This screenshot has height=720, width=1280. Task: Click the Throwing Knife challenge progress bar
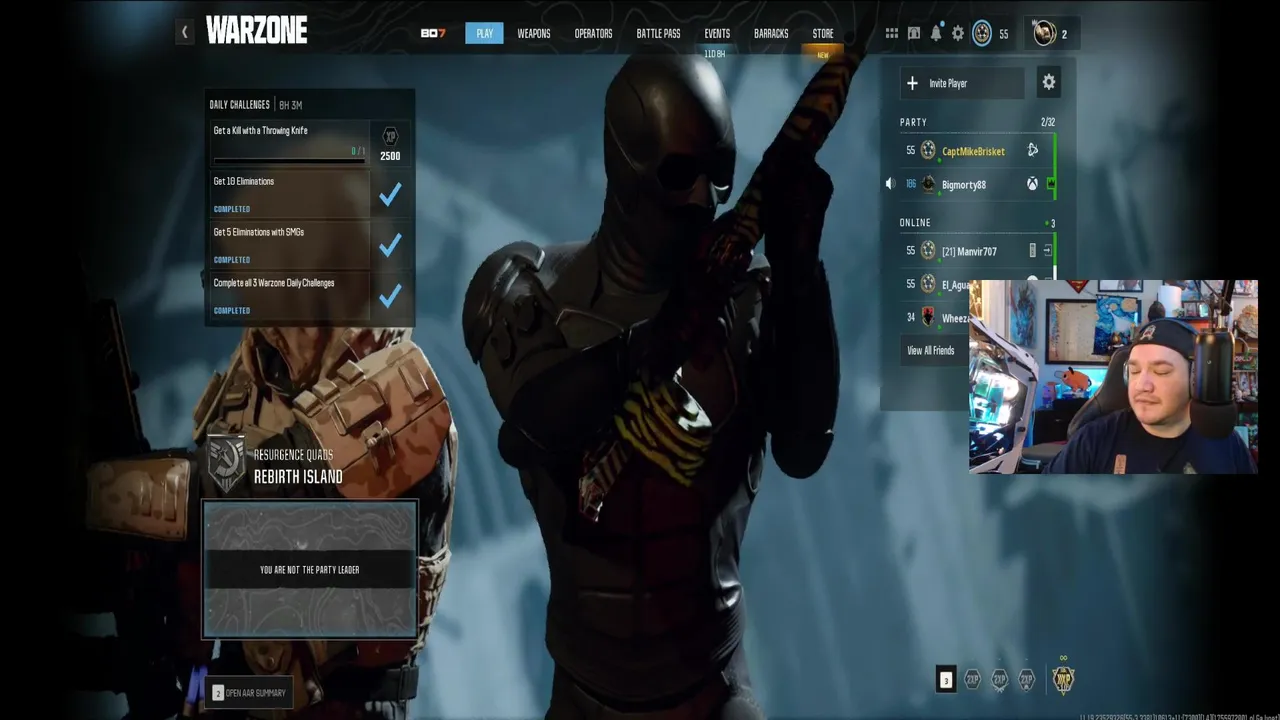click(x=289, y=160)
